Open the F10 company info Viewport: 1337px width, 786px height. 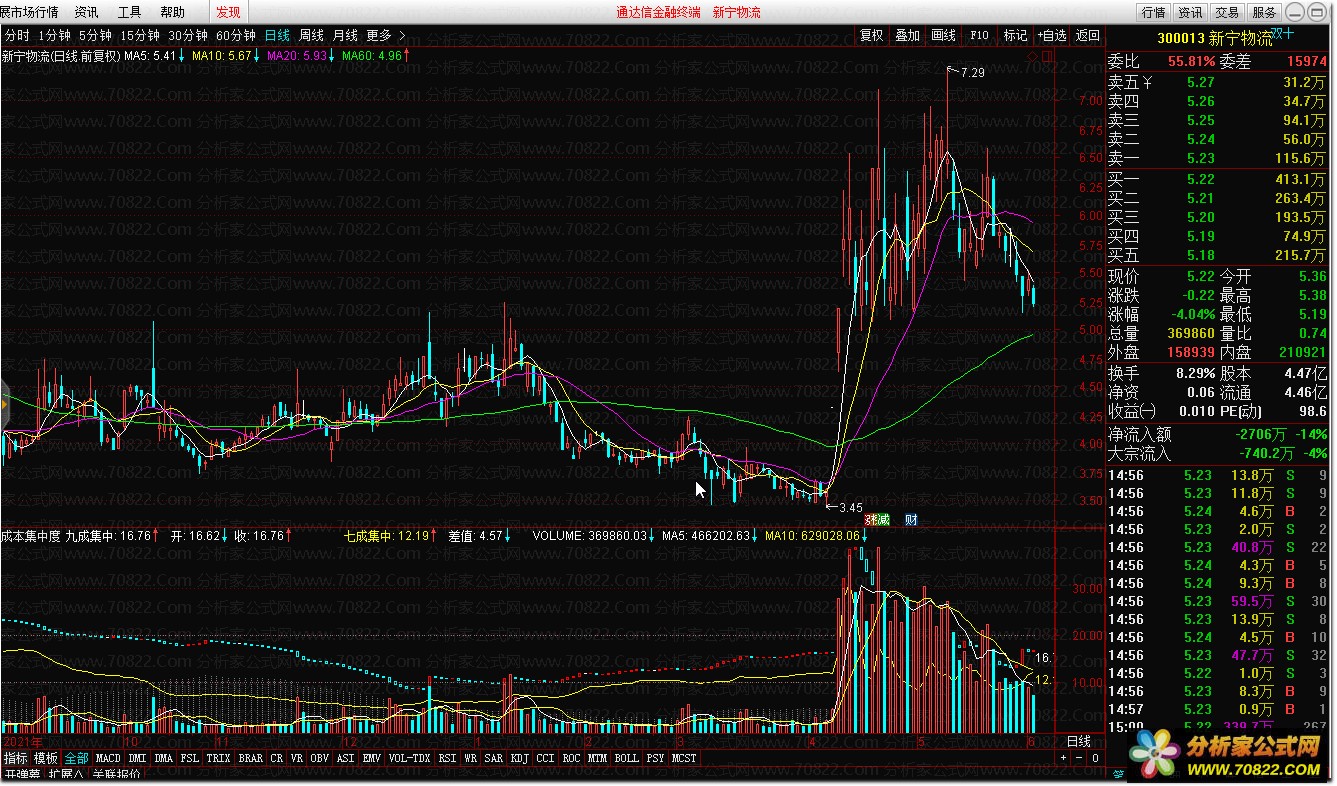(980, 35)
